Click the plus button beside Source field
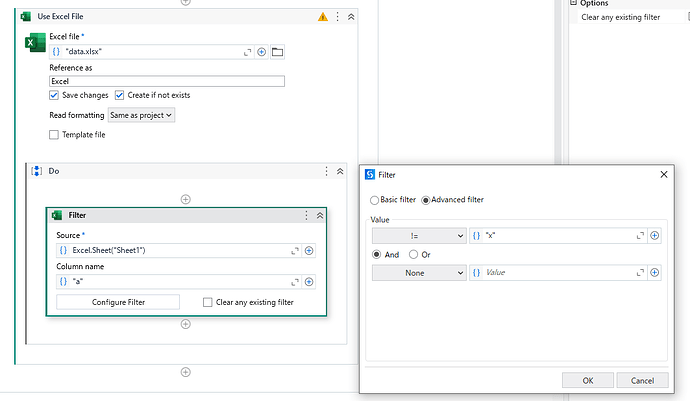The height and width of the screenshot is (401, 690). pyautogui.click(x=309, y=251)
